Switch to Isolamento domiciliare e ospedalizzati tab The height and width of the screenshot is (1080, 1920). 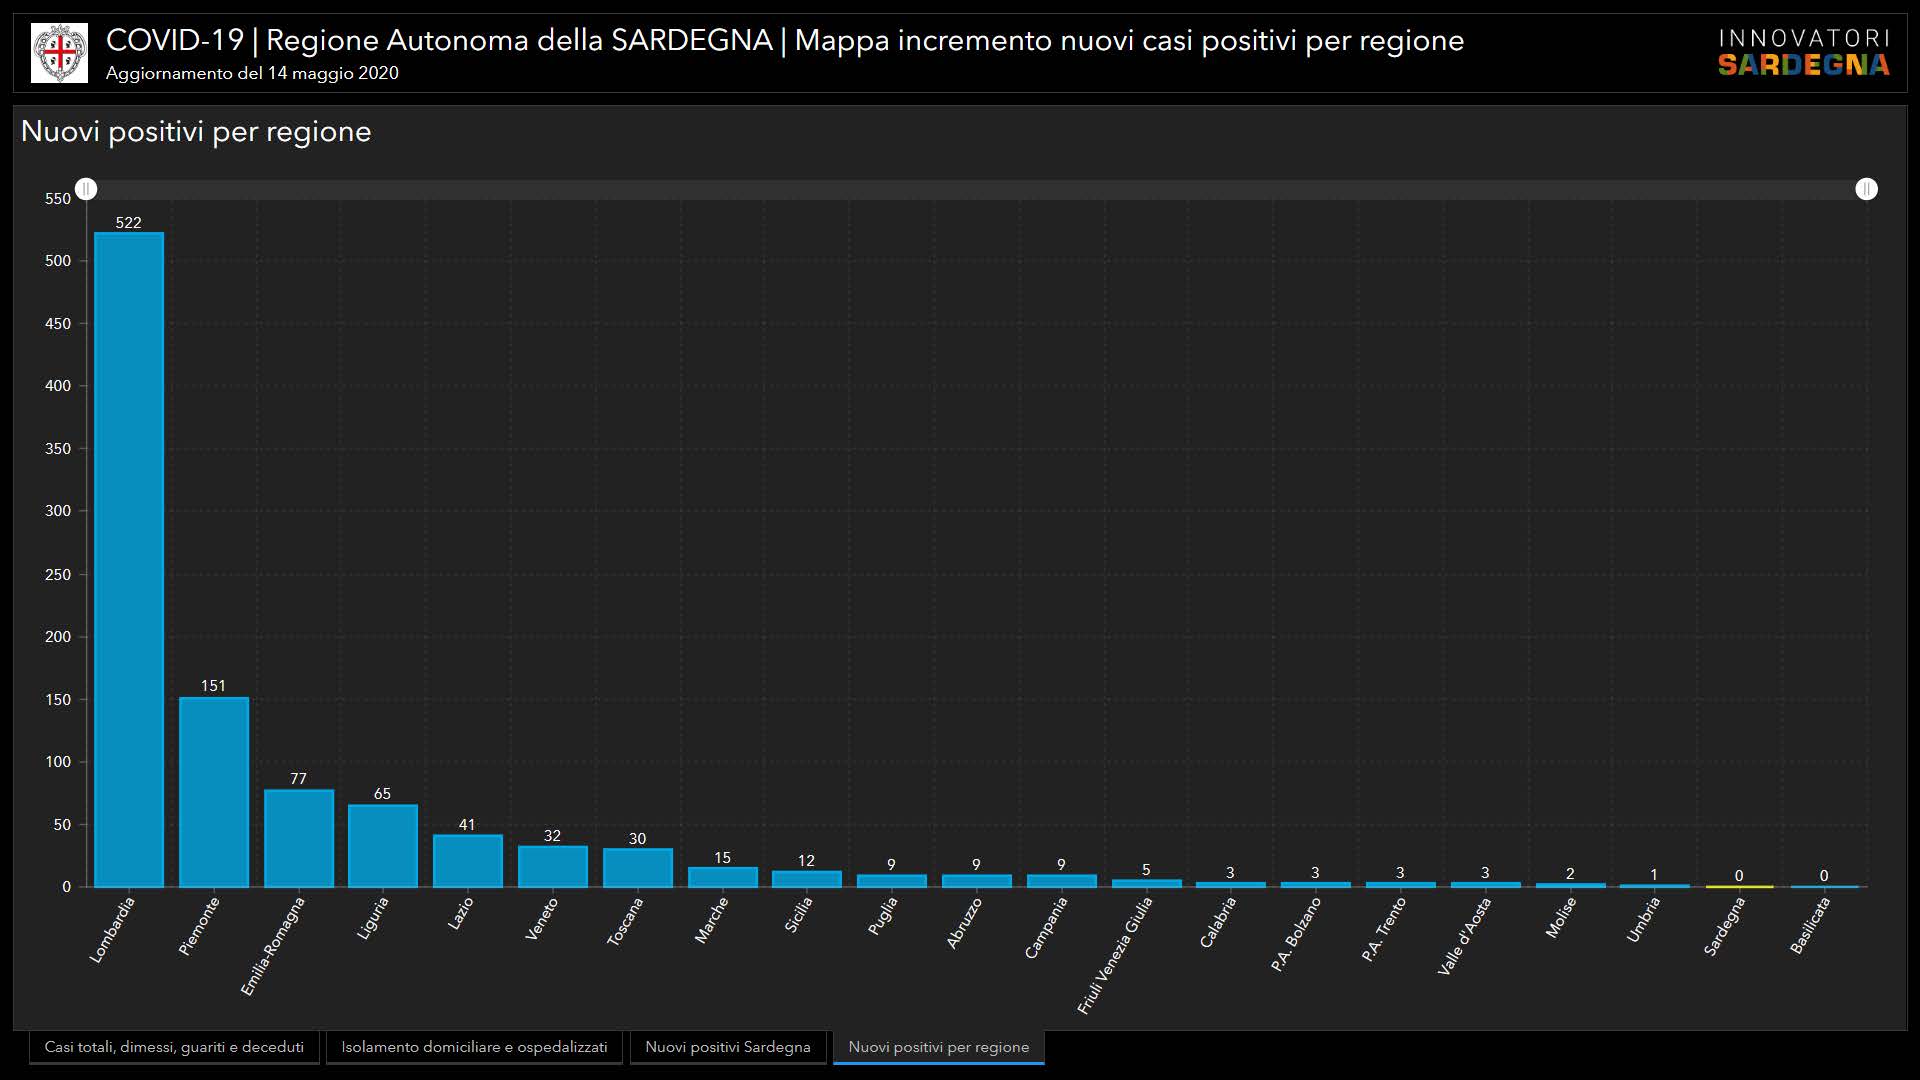pos(474,1047)
